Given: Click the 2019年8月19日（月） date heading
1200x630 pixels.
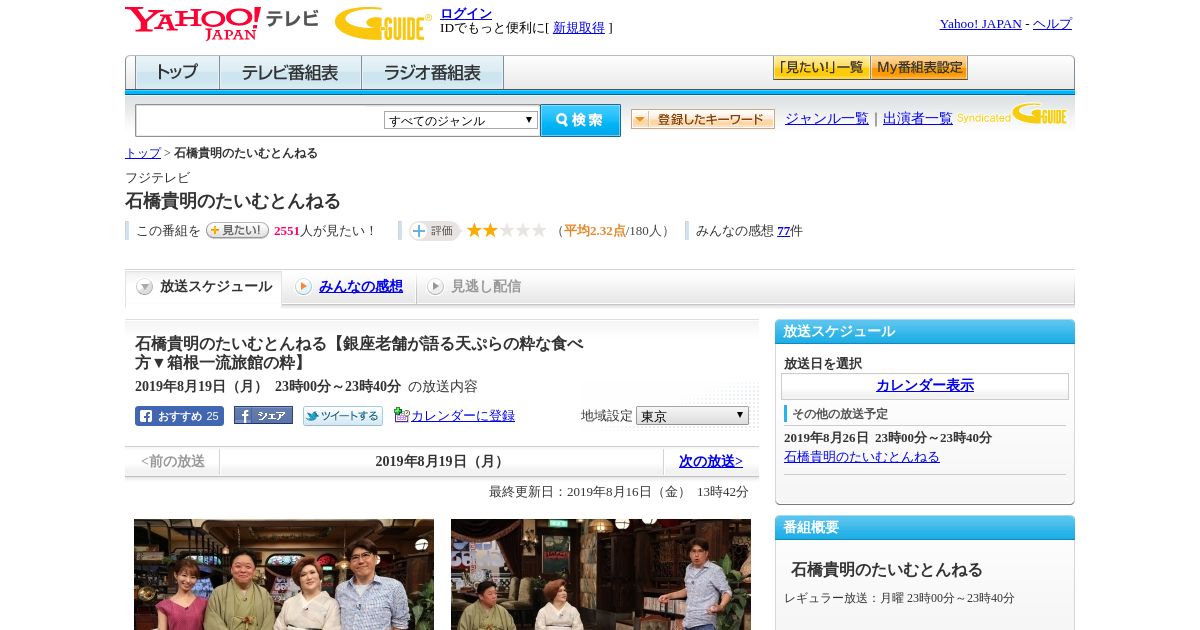Looking at the screenshot, I should coord(441,461).
